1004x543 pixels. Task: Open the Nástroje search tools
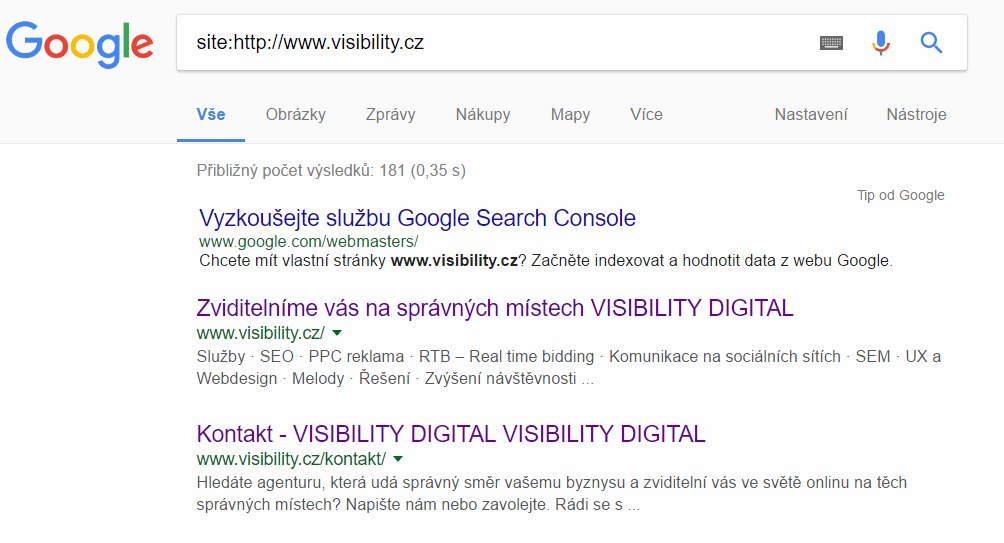pyautogui.click(x=916, y=114)
